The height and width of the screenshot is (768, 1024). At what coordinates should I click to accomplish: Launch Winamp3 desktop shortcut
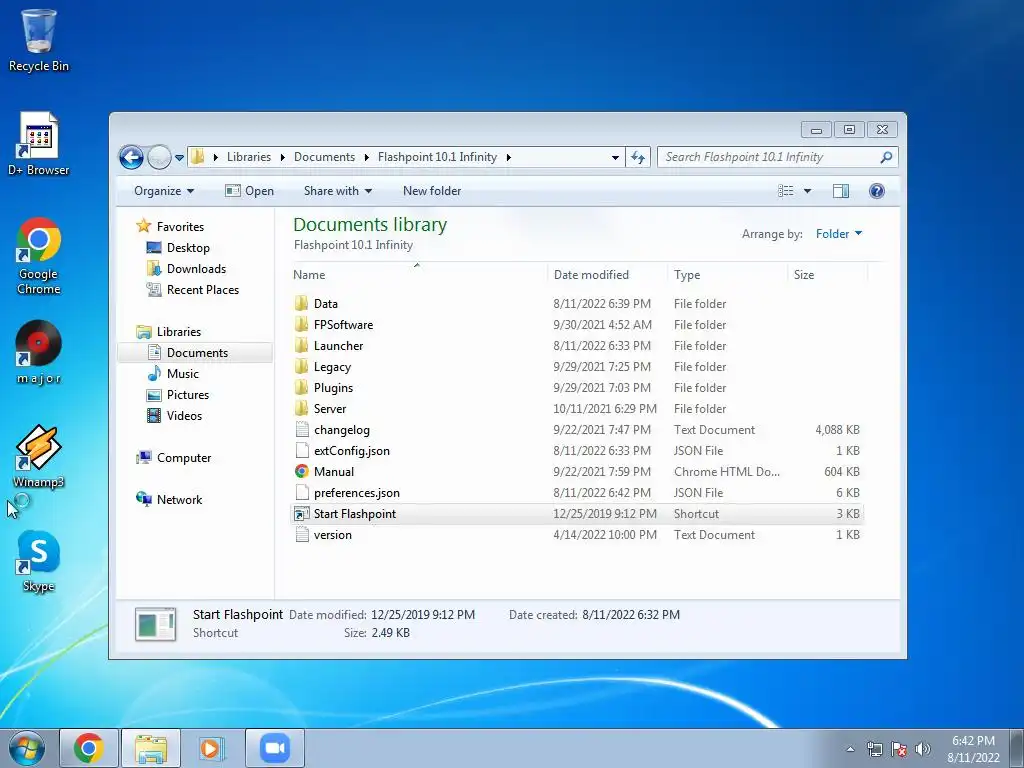coord(39,456)
